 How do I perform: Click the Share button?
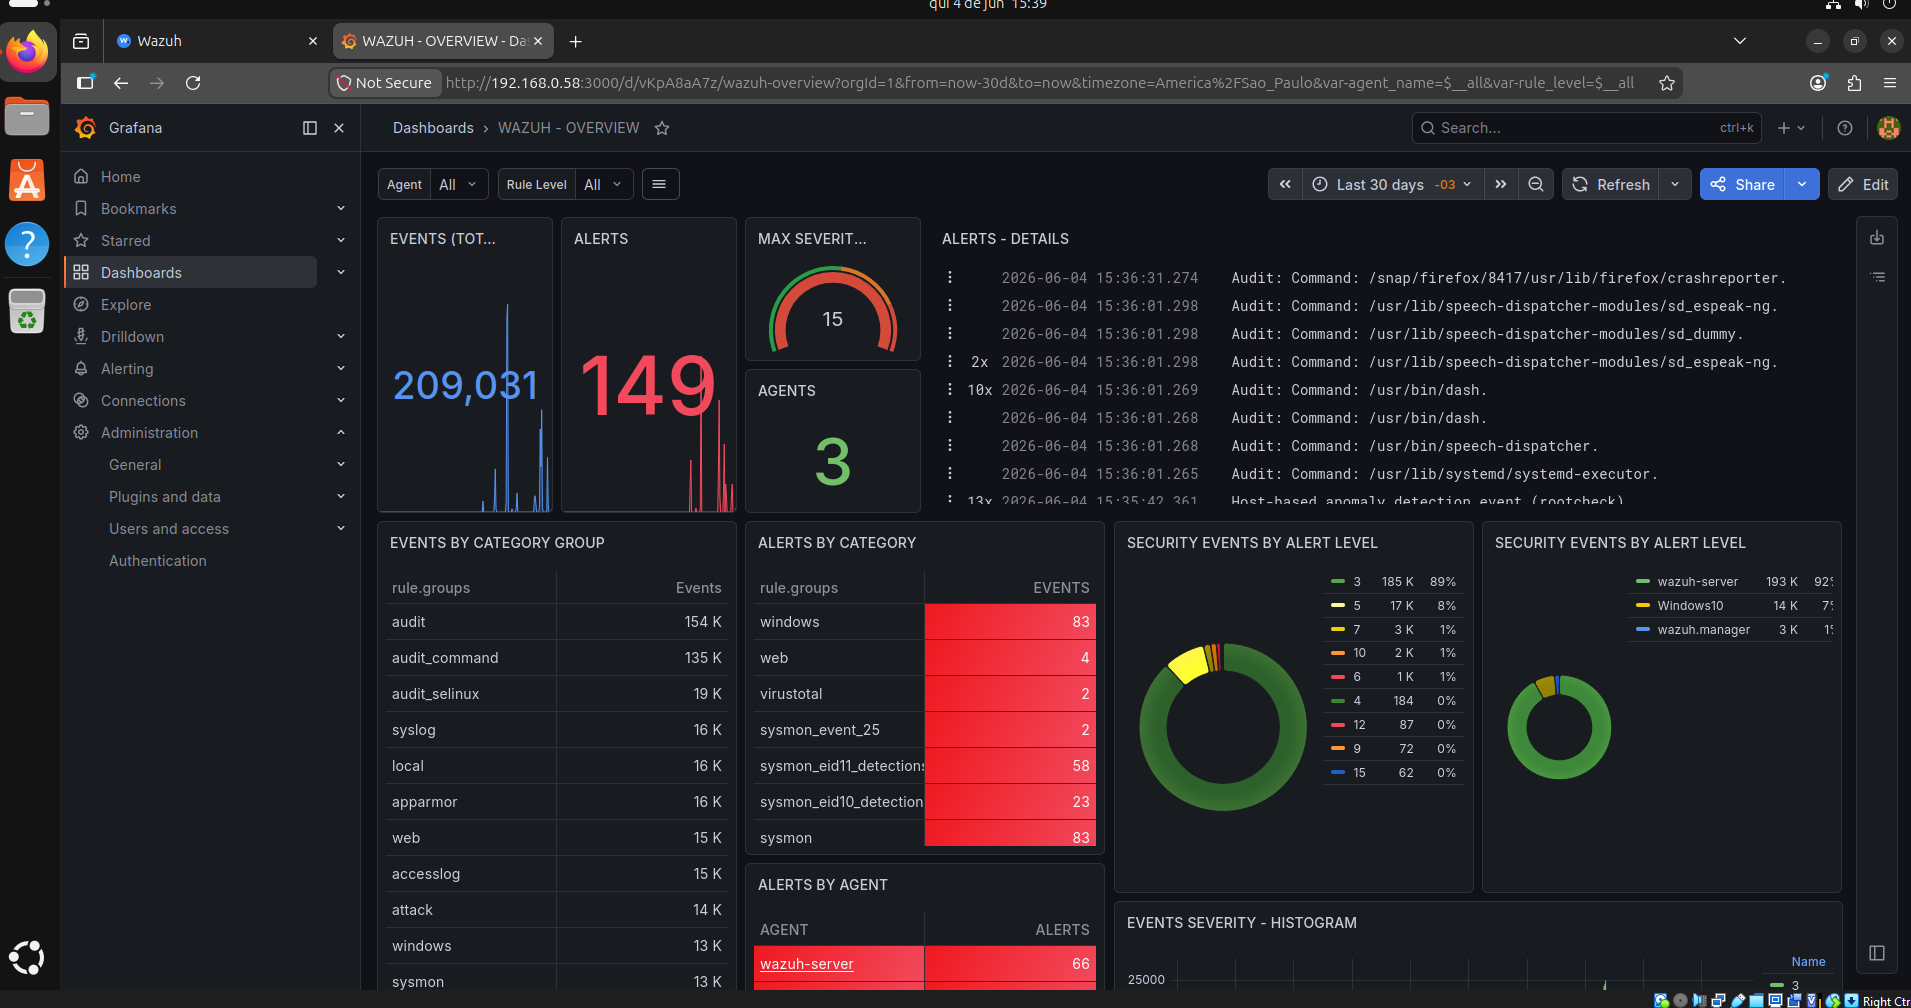[1742, 184]
